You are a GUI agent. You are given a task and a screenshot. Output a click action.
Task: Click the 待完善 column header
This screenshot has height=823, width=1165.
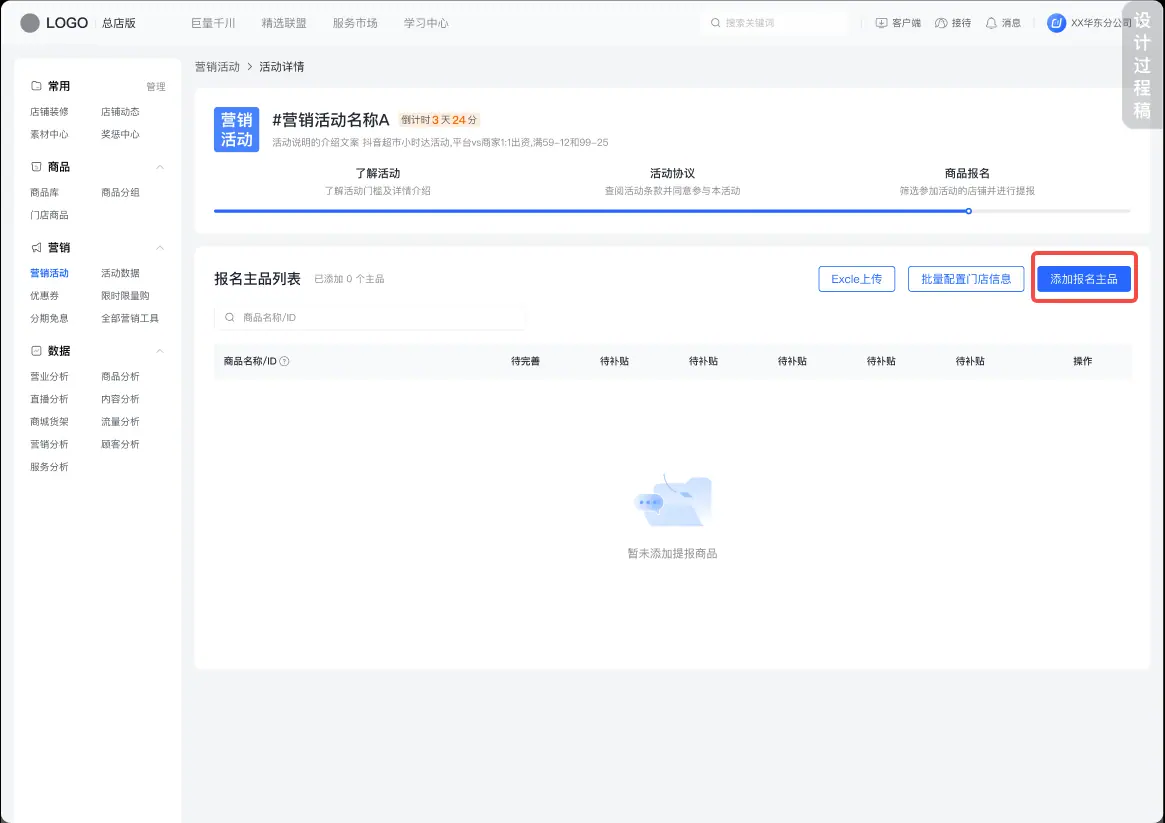click(x=525, y=361)
